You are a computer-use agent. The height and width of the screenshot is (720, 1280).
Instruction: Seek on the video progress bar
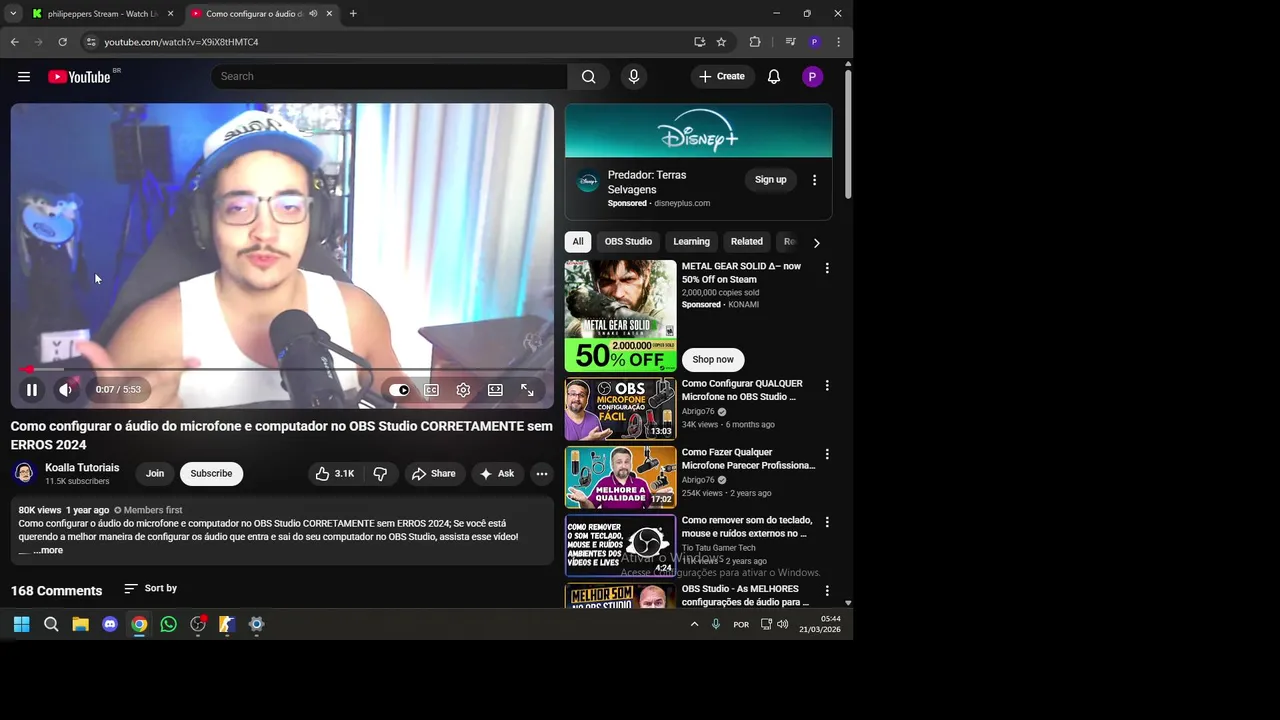pos(282,369)
